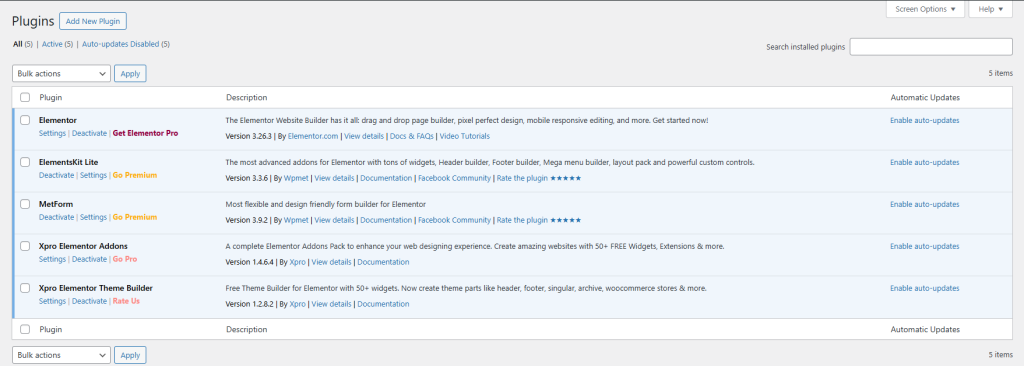Open Xpro Elementor Theme Builder Settings
This screenshot has width=1024, height=366.
click(x=52, y=301)
